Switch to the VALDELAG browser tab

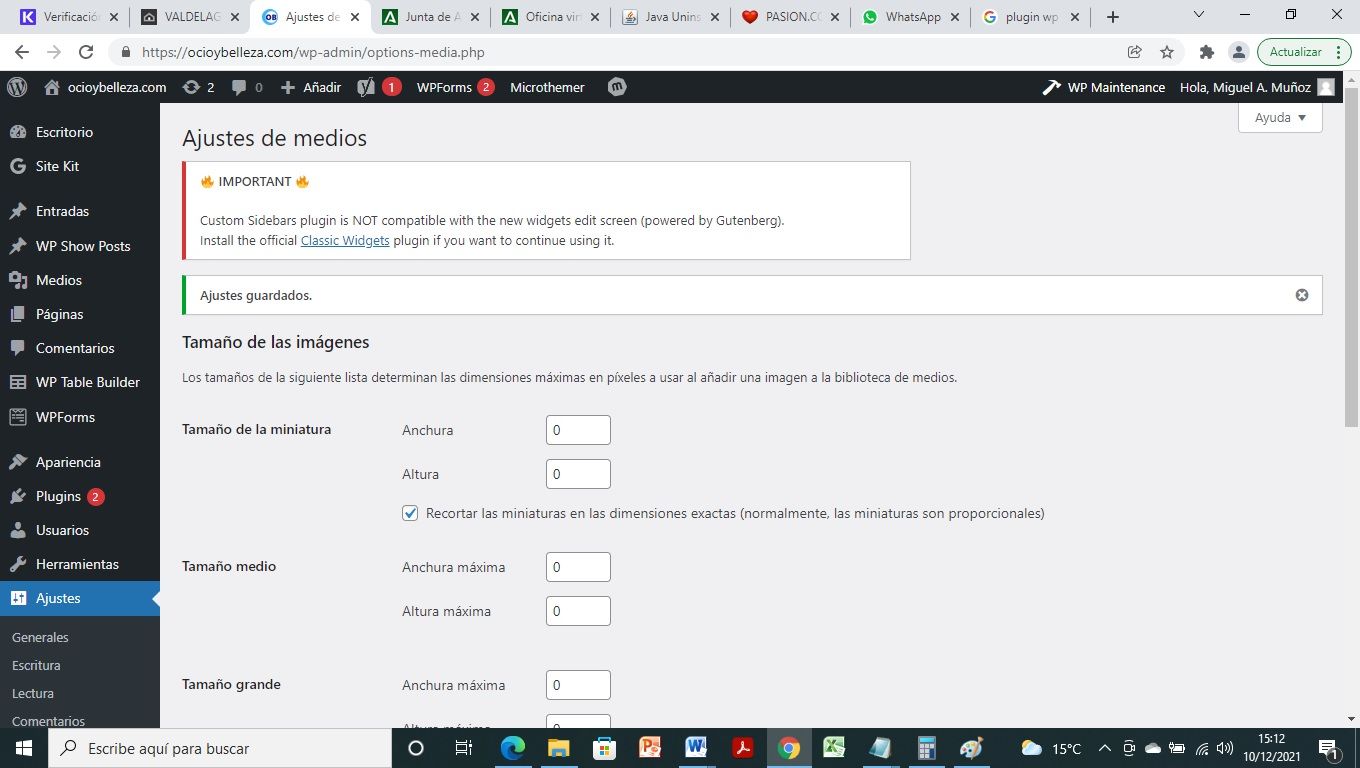pos(190,17)
